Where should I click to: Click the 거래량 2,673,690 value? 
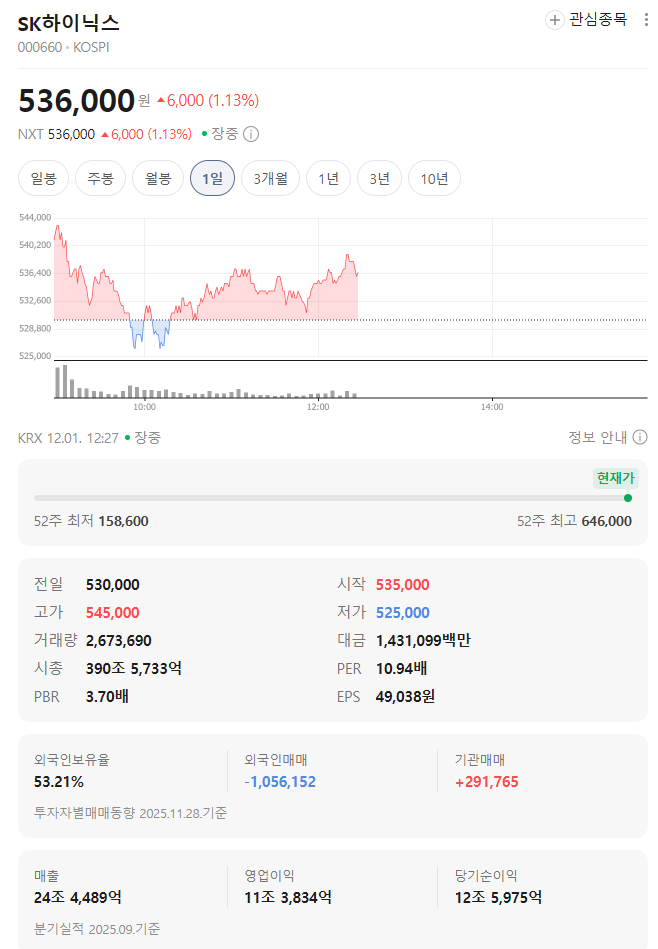point(119,640)
